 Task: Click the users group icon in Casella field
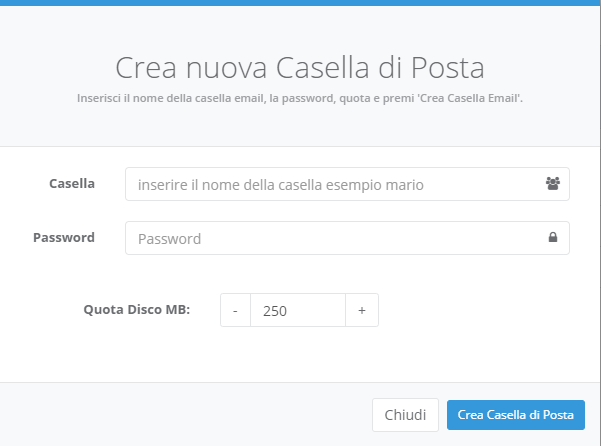tap(553, 184)
